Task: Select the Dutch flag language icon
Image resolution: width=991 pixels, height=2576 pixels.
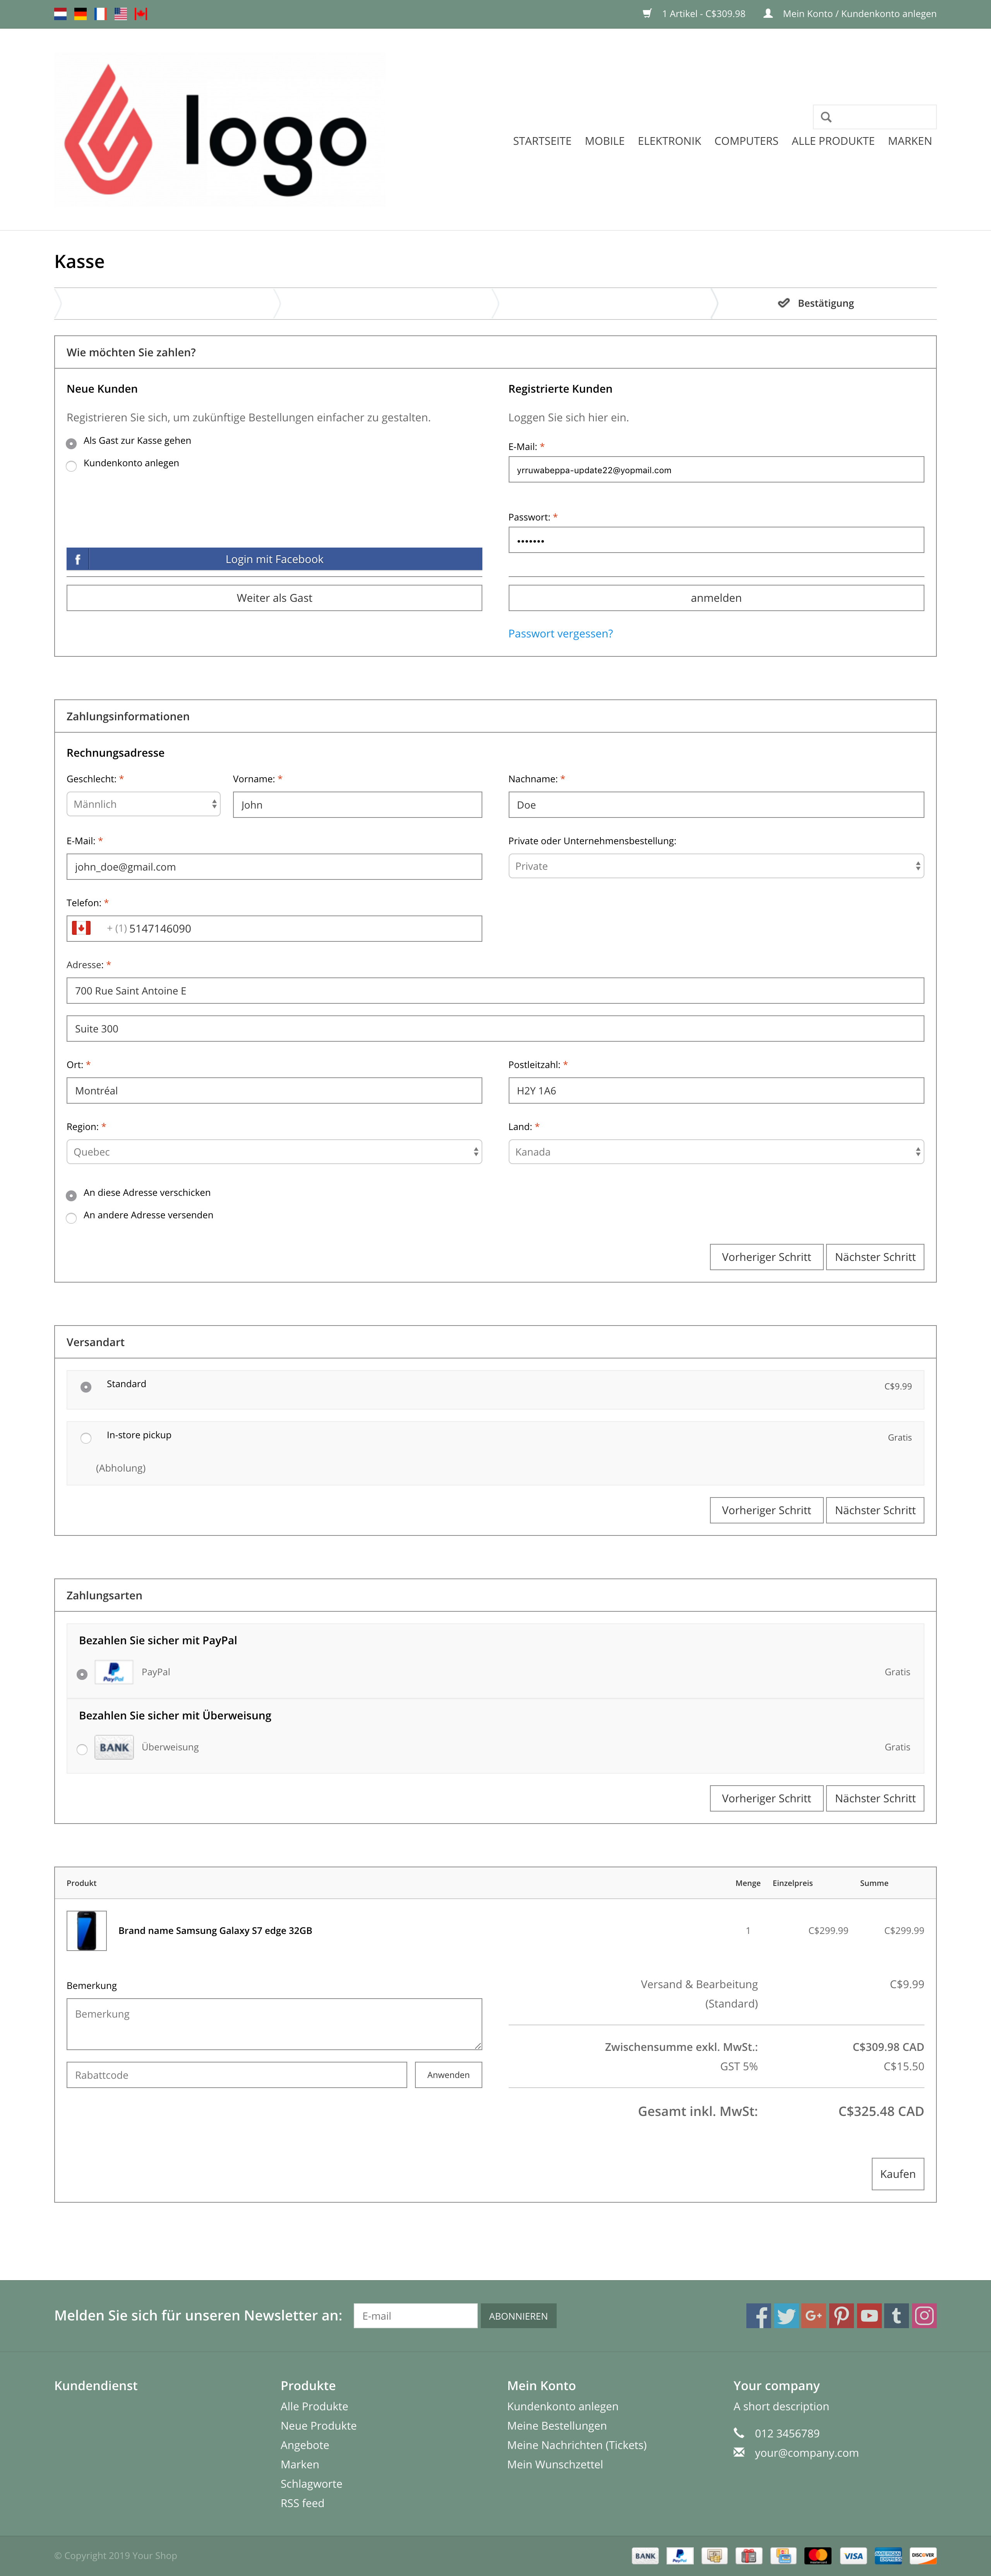Action: (x=60, y=14)
